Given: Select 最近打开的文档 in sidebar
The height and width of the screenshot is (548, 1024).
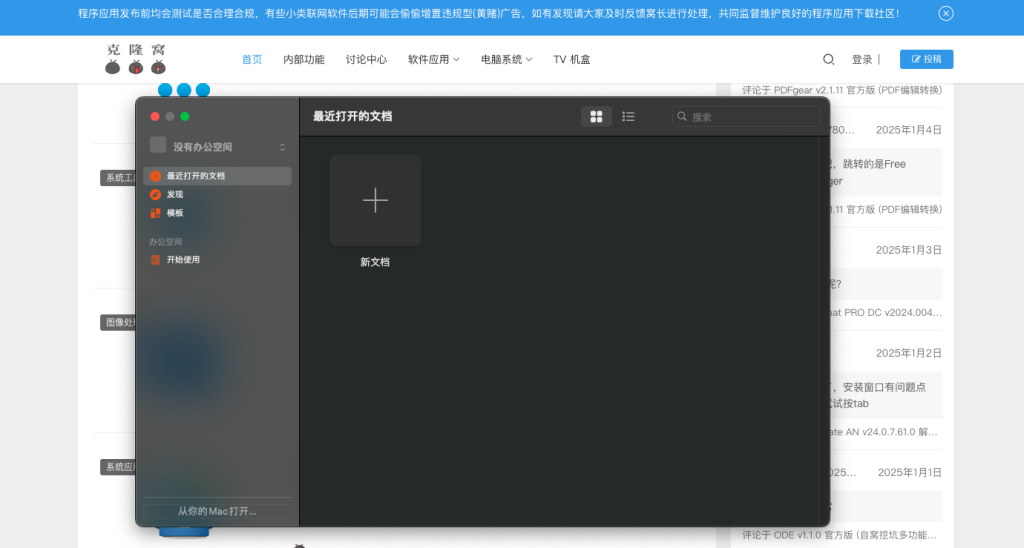Looking at the screenshot, I should (217, 176).
